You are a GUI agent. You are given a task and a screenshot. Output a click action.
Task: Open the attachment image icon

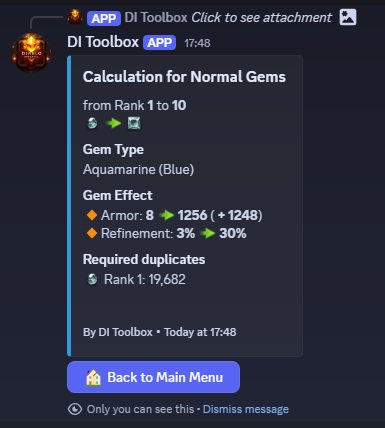click(x=348, y=17)
